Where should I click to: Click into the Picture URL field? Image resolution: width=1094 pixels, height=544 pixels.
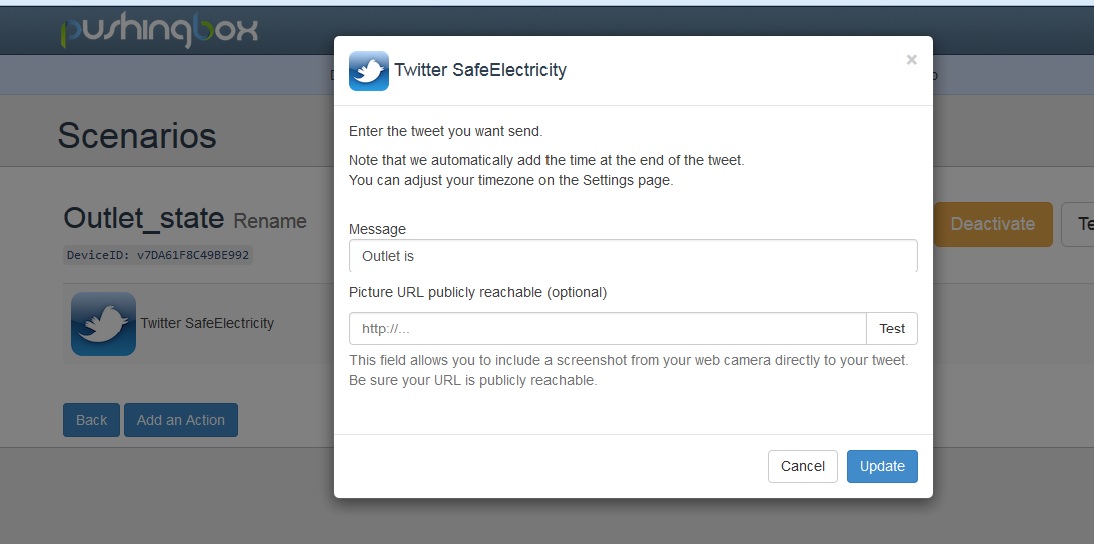coord(607,329)
